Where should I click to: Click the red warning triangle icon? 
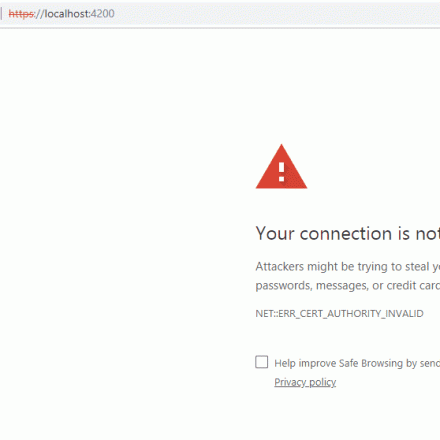point(281,167)
